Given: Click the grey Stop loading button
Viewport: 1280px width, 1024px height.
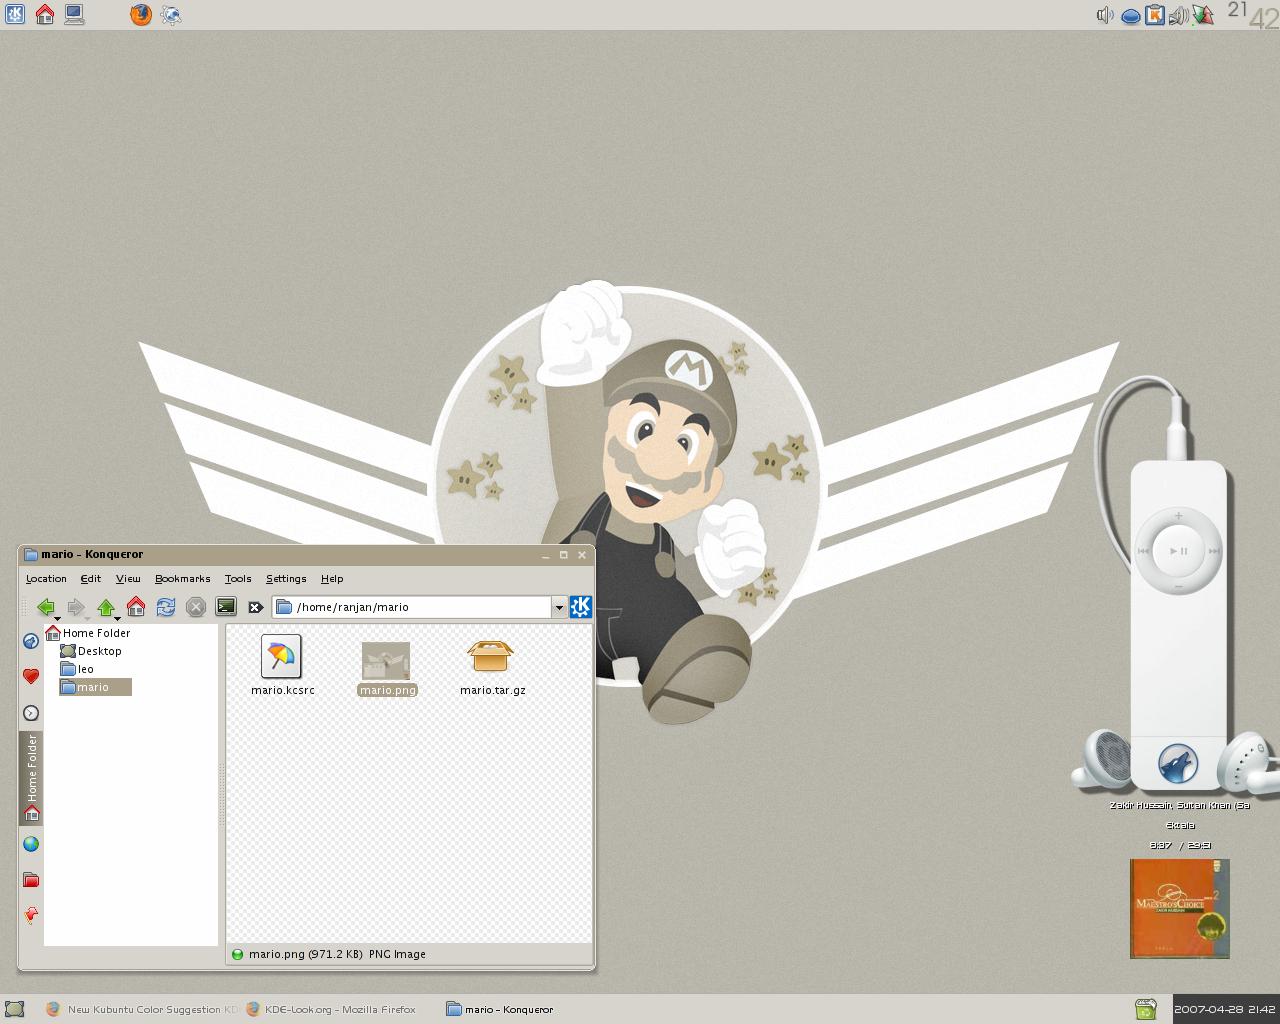Looking at the screenshot, I should pos(196,606).
